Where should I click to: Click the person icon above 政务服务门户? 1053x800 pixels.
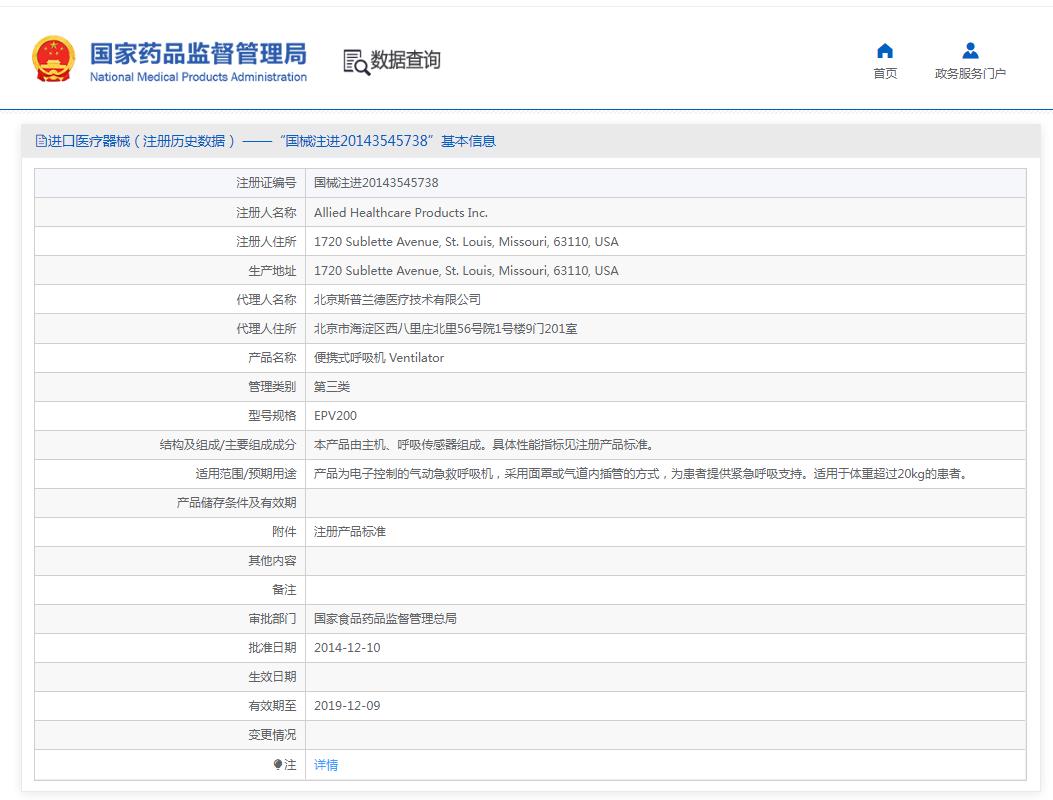coord(969,48)
